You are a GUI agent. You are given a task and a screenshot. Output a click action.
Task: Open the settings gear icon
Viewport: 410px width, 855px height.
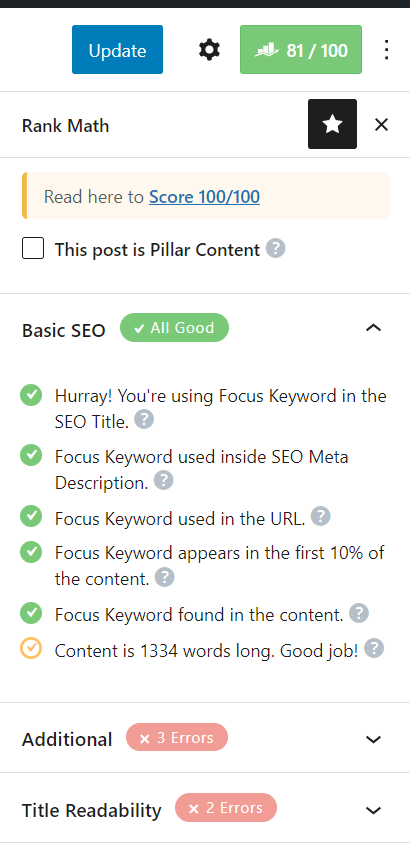point(209,50)
